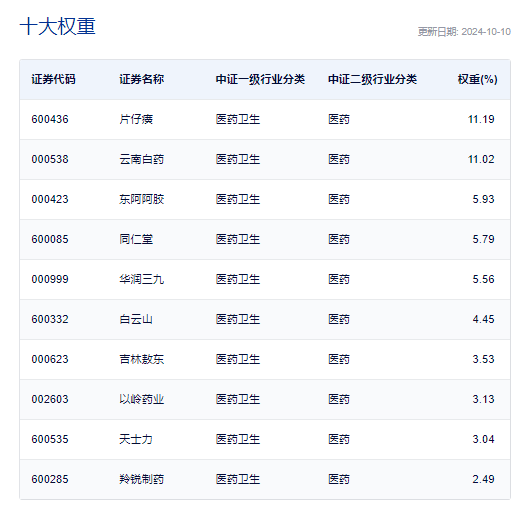Image resolution: width=530 pixels, height=522 pixels.
Task: Select stock name 片仔癀
Action: point(136,119)
